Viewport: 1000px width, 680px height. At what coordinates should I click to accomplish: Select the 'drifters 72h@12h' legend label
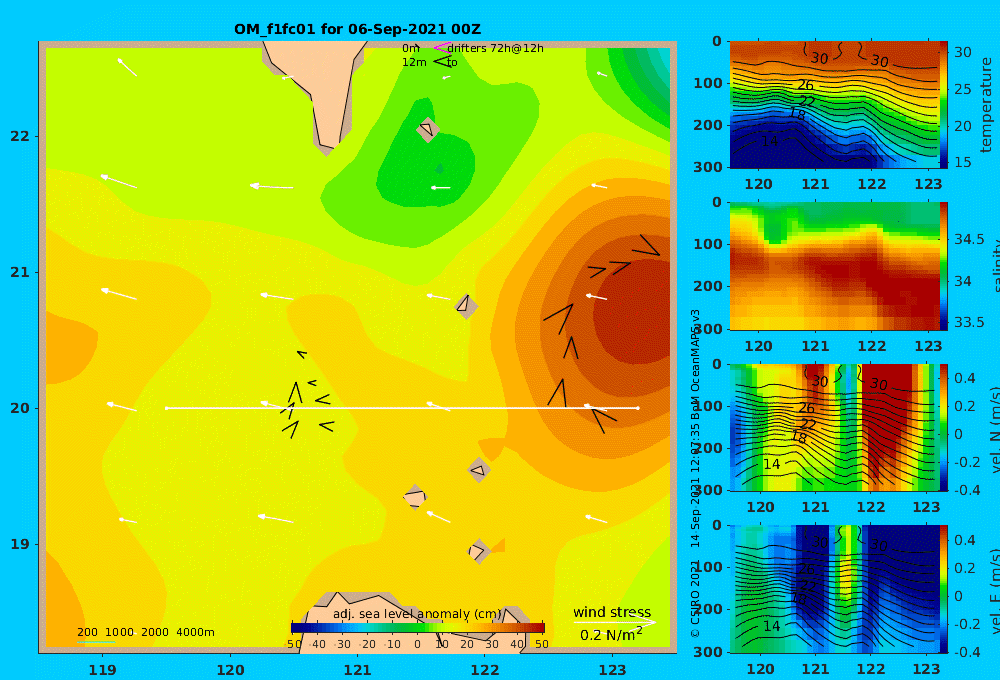coord(495,48)
